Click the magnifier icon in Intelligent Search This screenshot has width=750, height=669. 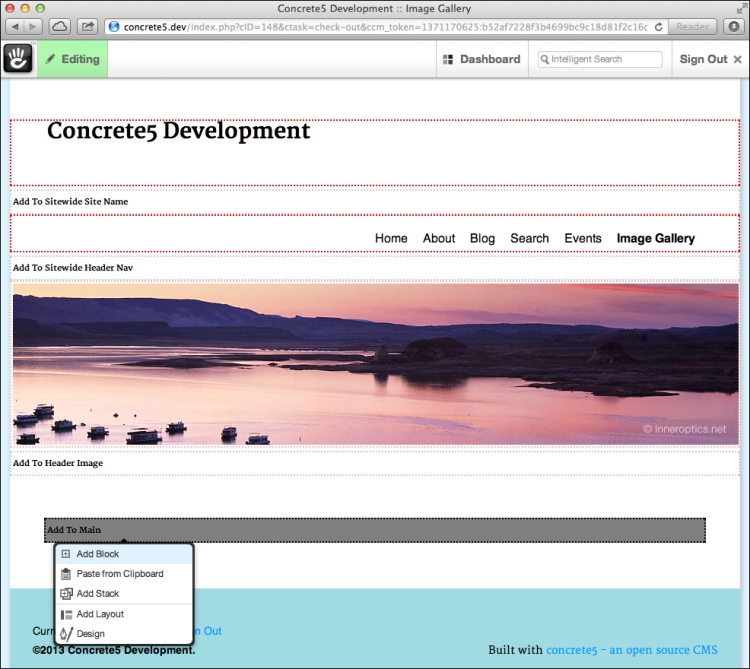[x=544, y=59]
